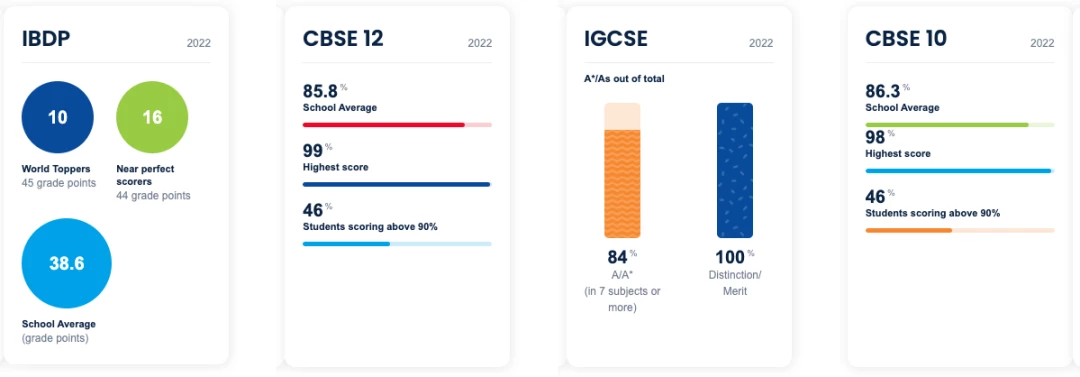Click the dark blue CBSE 12 Highest score bar

point(397,184)
